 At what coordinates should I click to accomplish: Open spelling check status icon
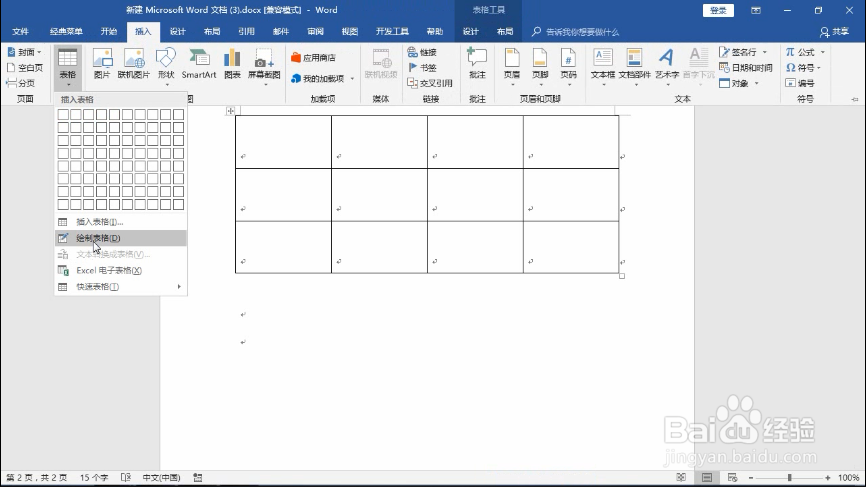126,478
